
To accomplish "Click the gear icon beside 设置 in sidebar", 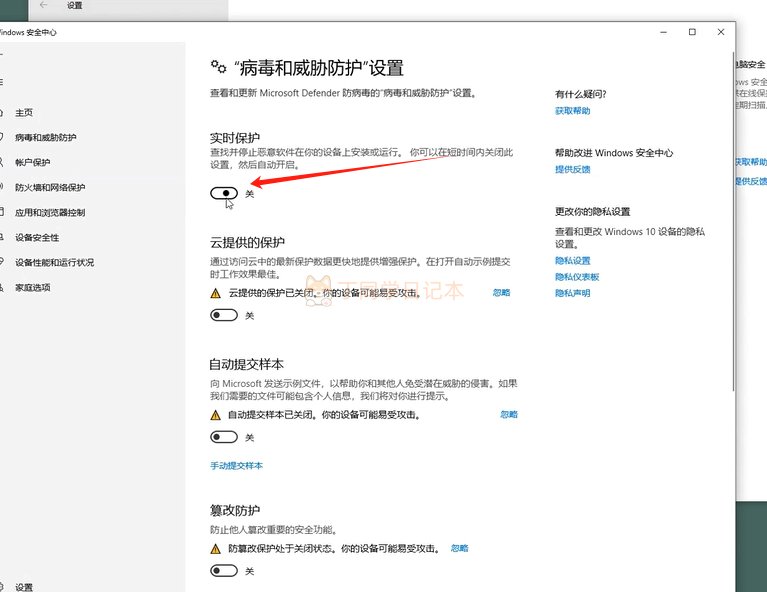I will [3, 587].
